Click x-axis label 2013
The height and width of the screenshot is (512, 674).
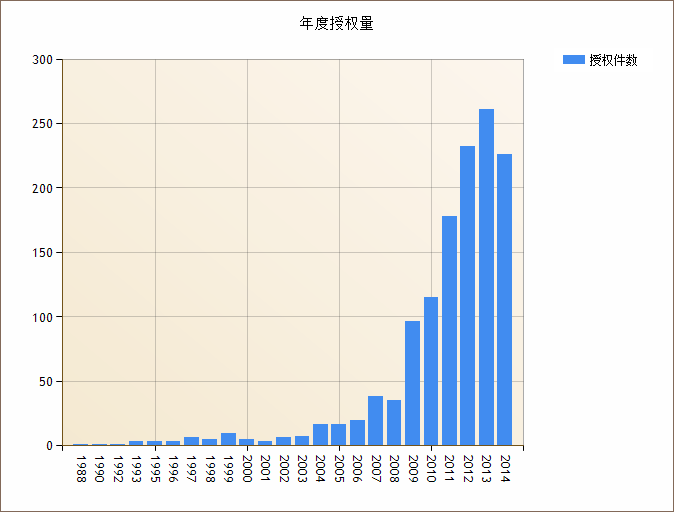(x=486, y=469)
